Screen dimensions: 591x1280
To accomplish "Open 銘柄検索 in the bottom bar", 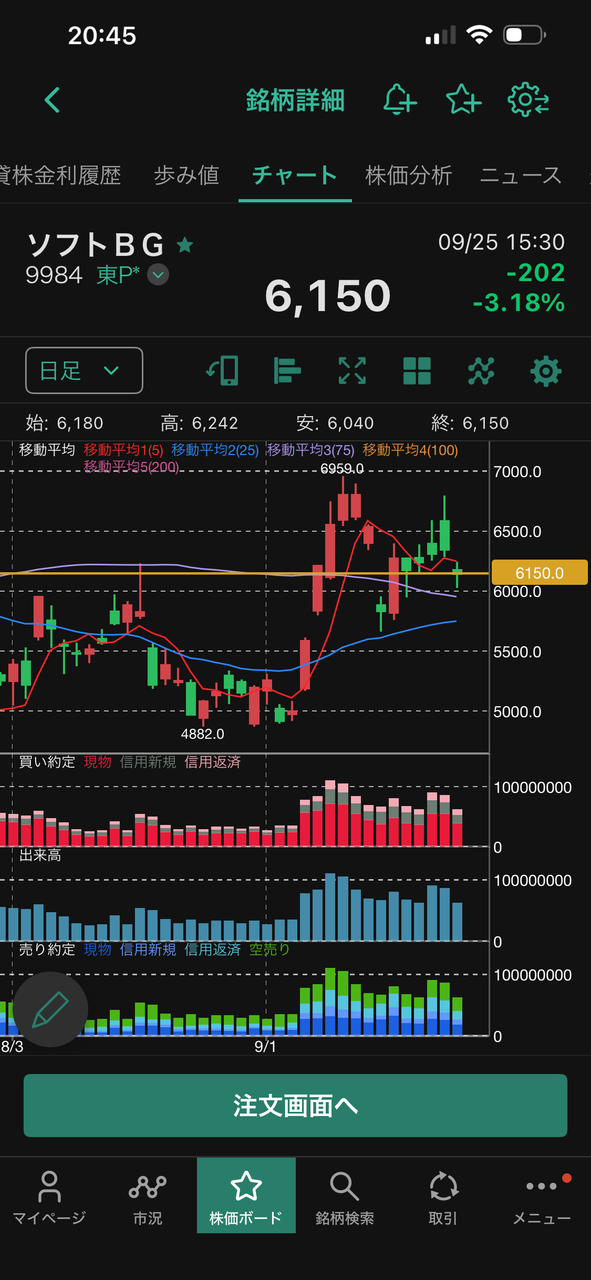I will [x=344, y=1195].
